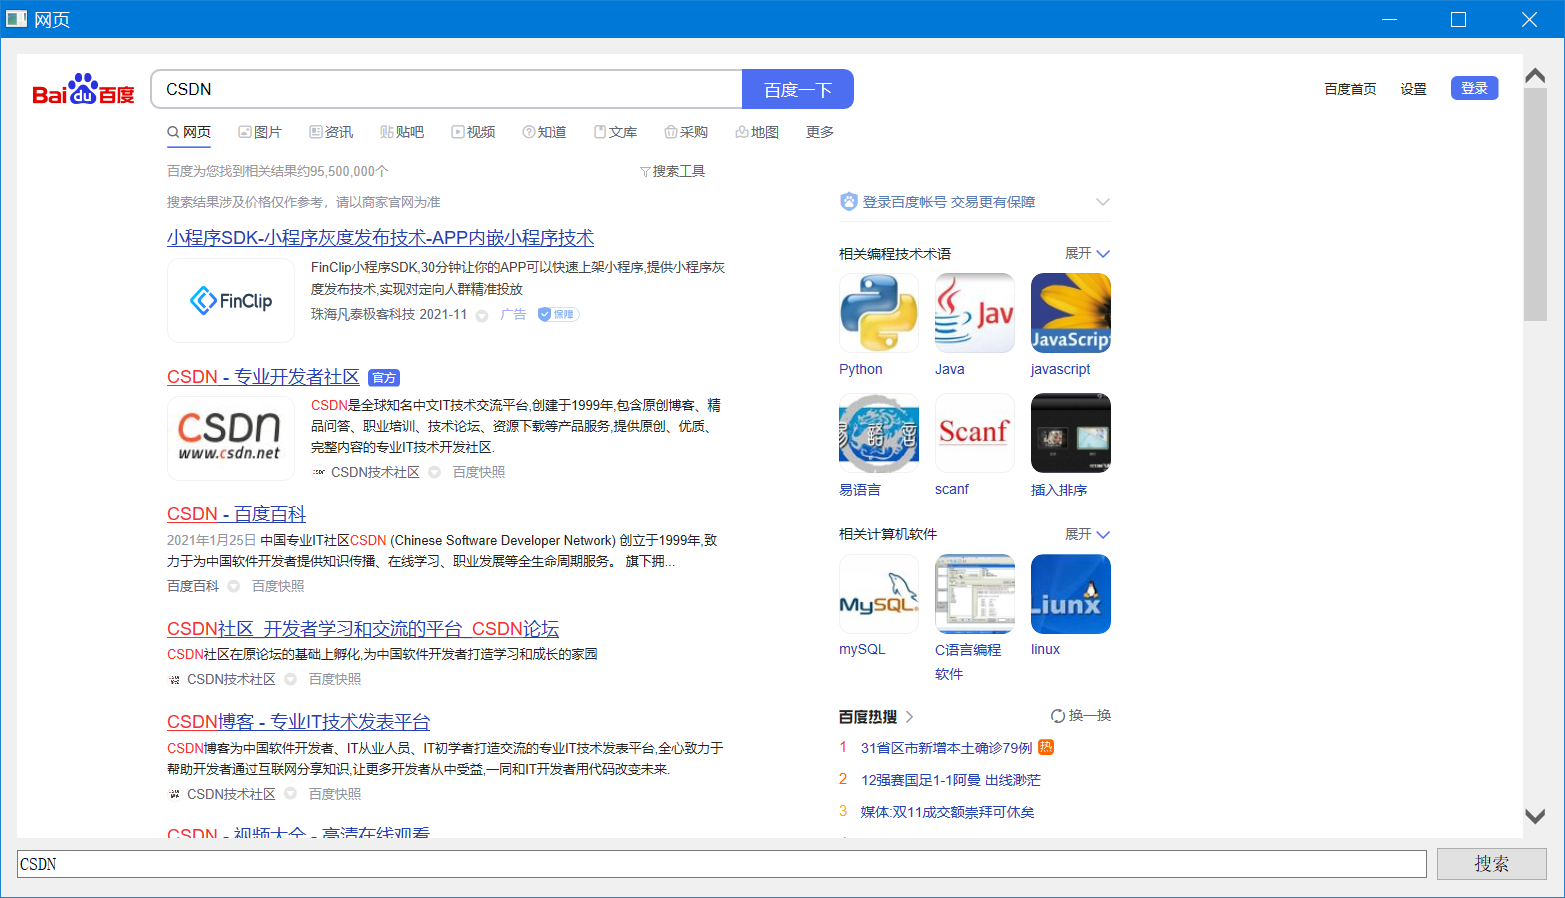Open the MySQL logo thumbnail
Image resolution: width=1565 pixels, height=898 pixels.
click(x=878, y=594)
